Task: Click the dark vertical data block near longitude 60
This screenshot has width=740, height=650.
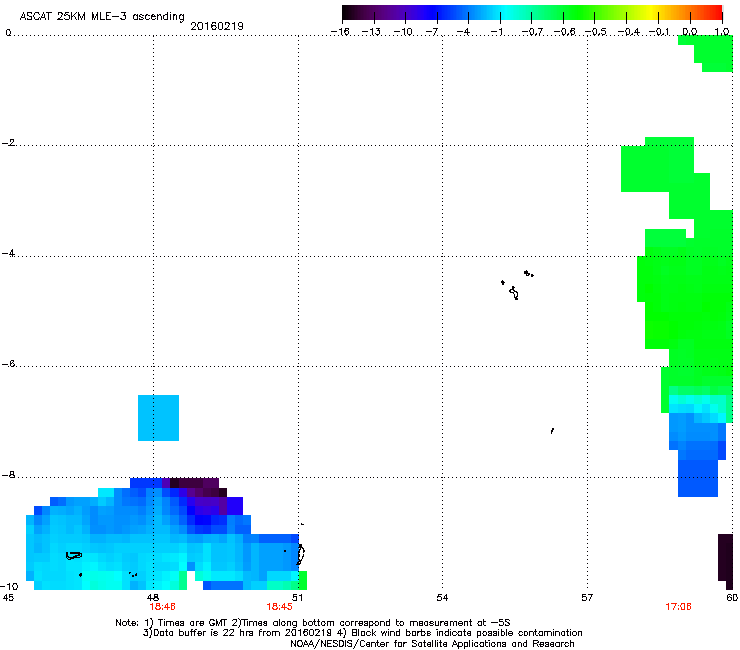Action: point(725,562)
